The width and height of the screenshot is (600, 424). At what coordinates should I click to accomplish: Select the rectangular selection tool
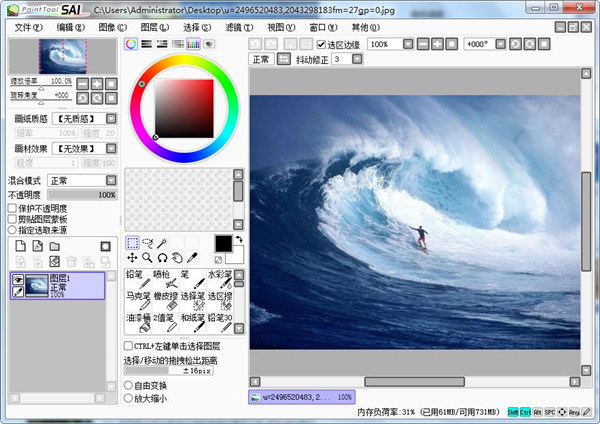tap(132, 243)
